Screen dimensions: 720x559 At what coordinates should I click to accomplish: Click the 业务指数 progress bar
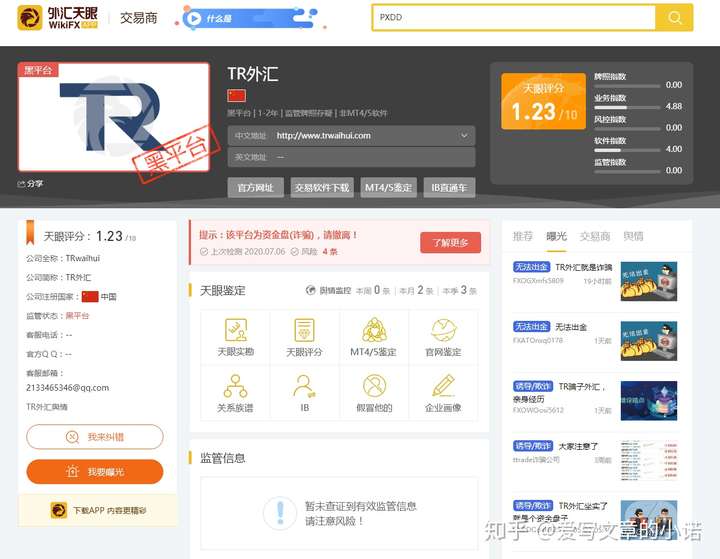pos(627,107)
